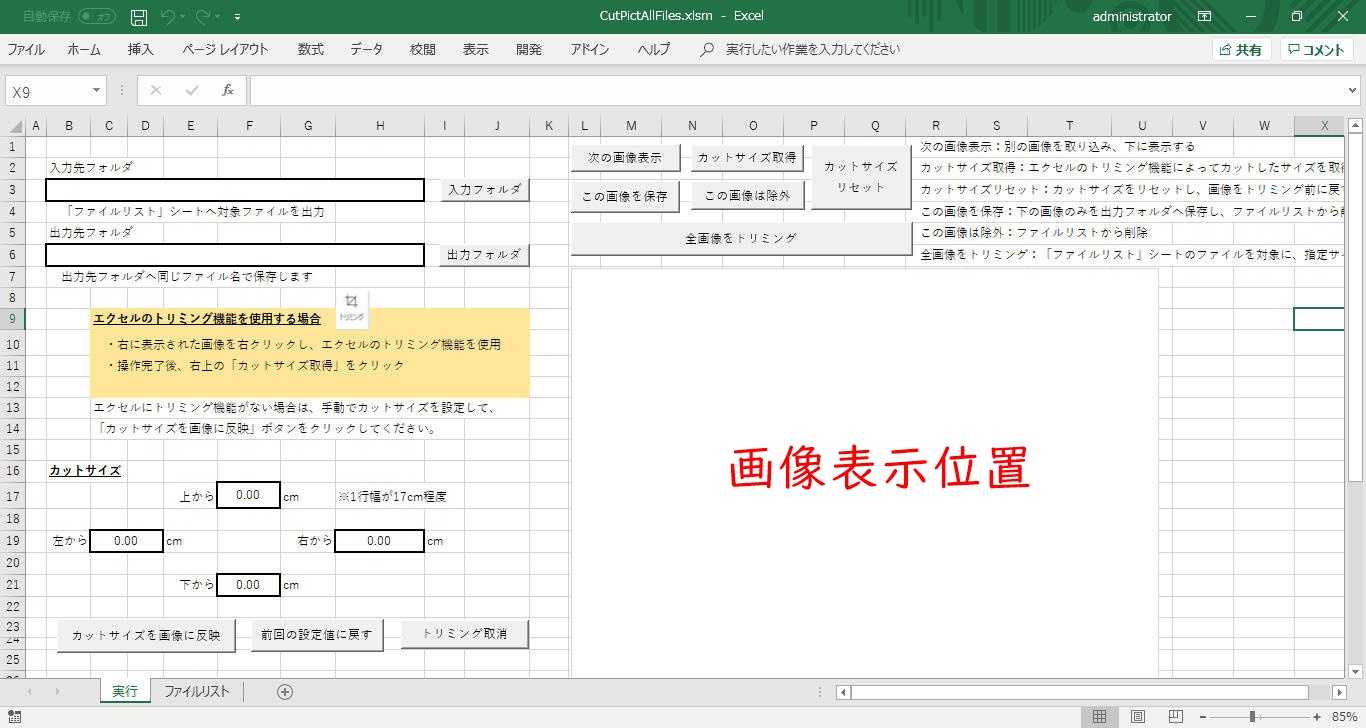Expand the formula bar chevron

(1353, 91)
